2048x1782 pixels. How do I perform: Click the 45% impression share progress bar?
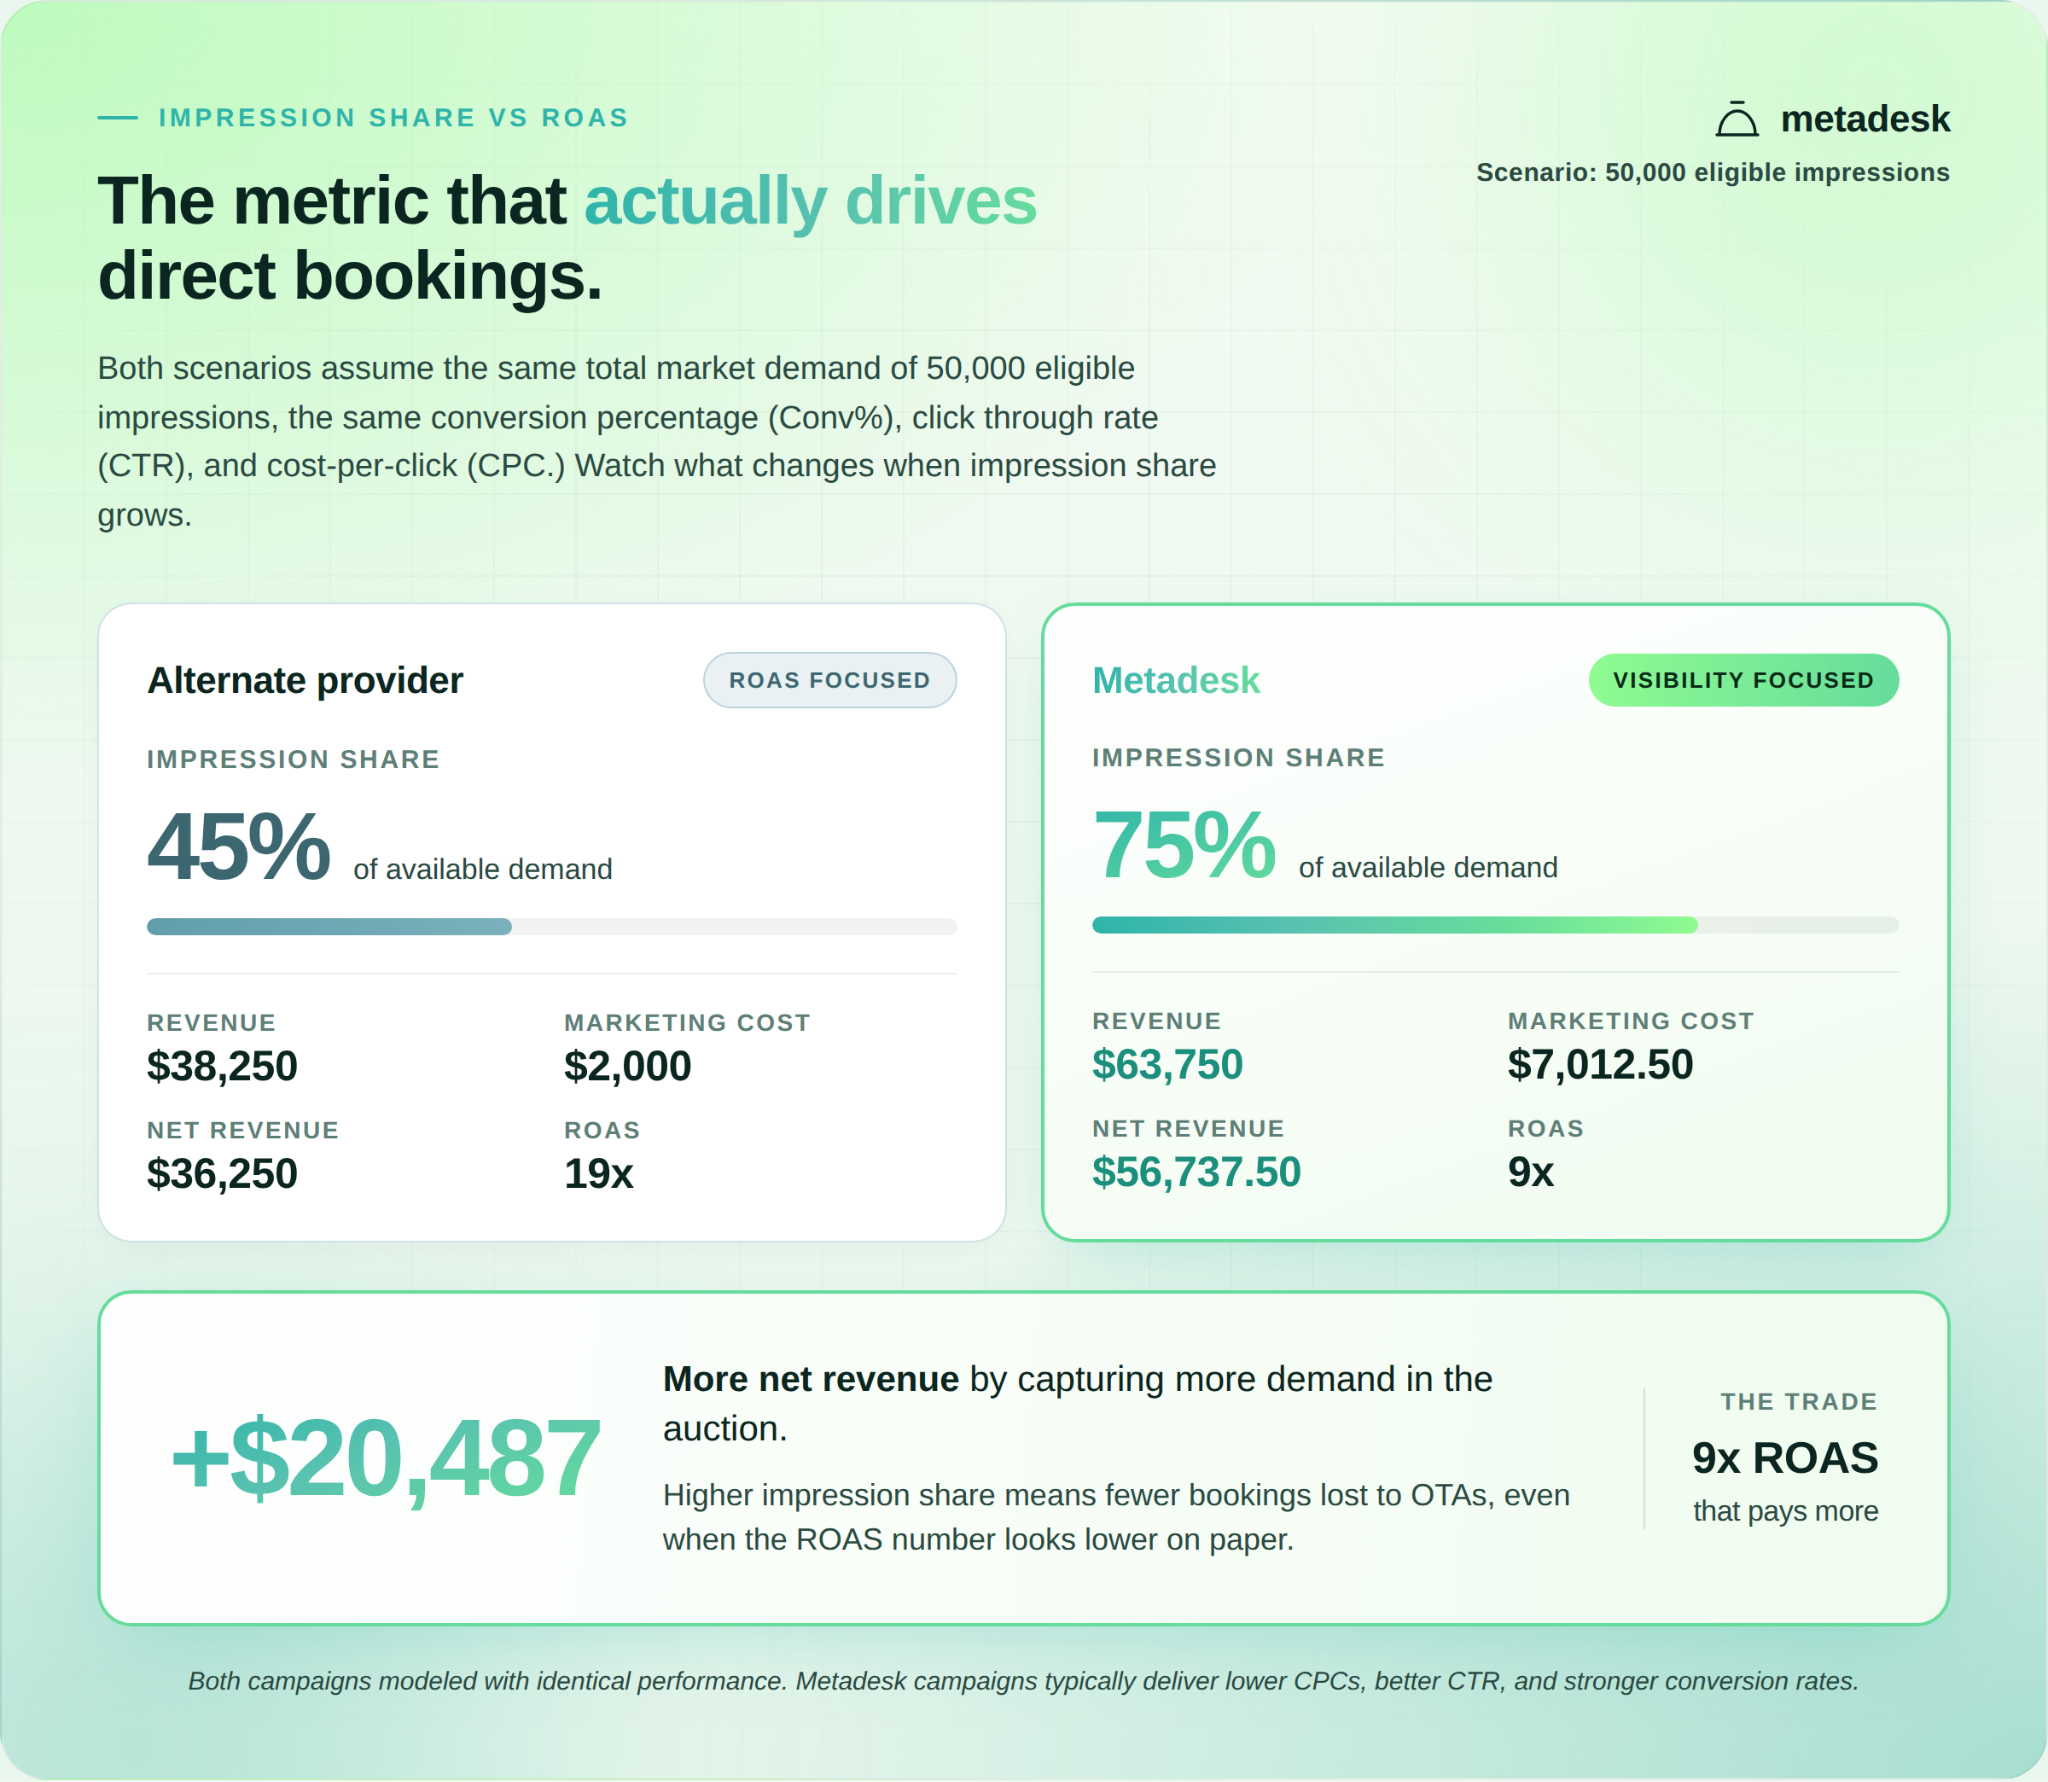tap(552, 927)
